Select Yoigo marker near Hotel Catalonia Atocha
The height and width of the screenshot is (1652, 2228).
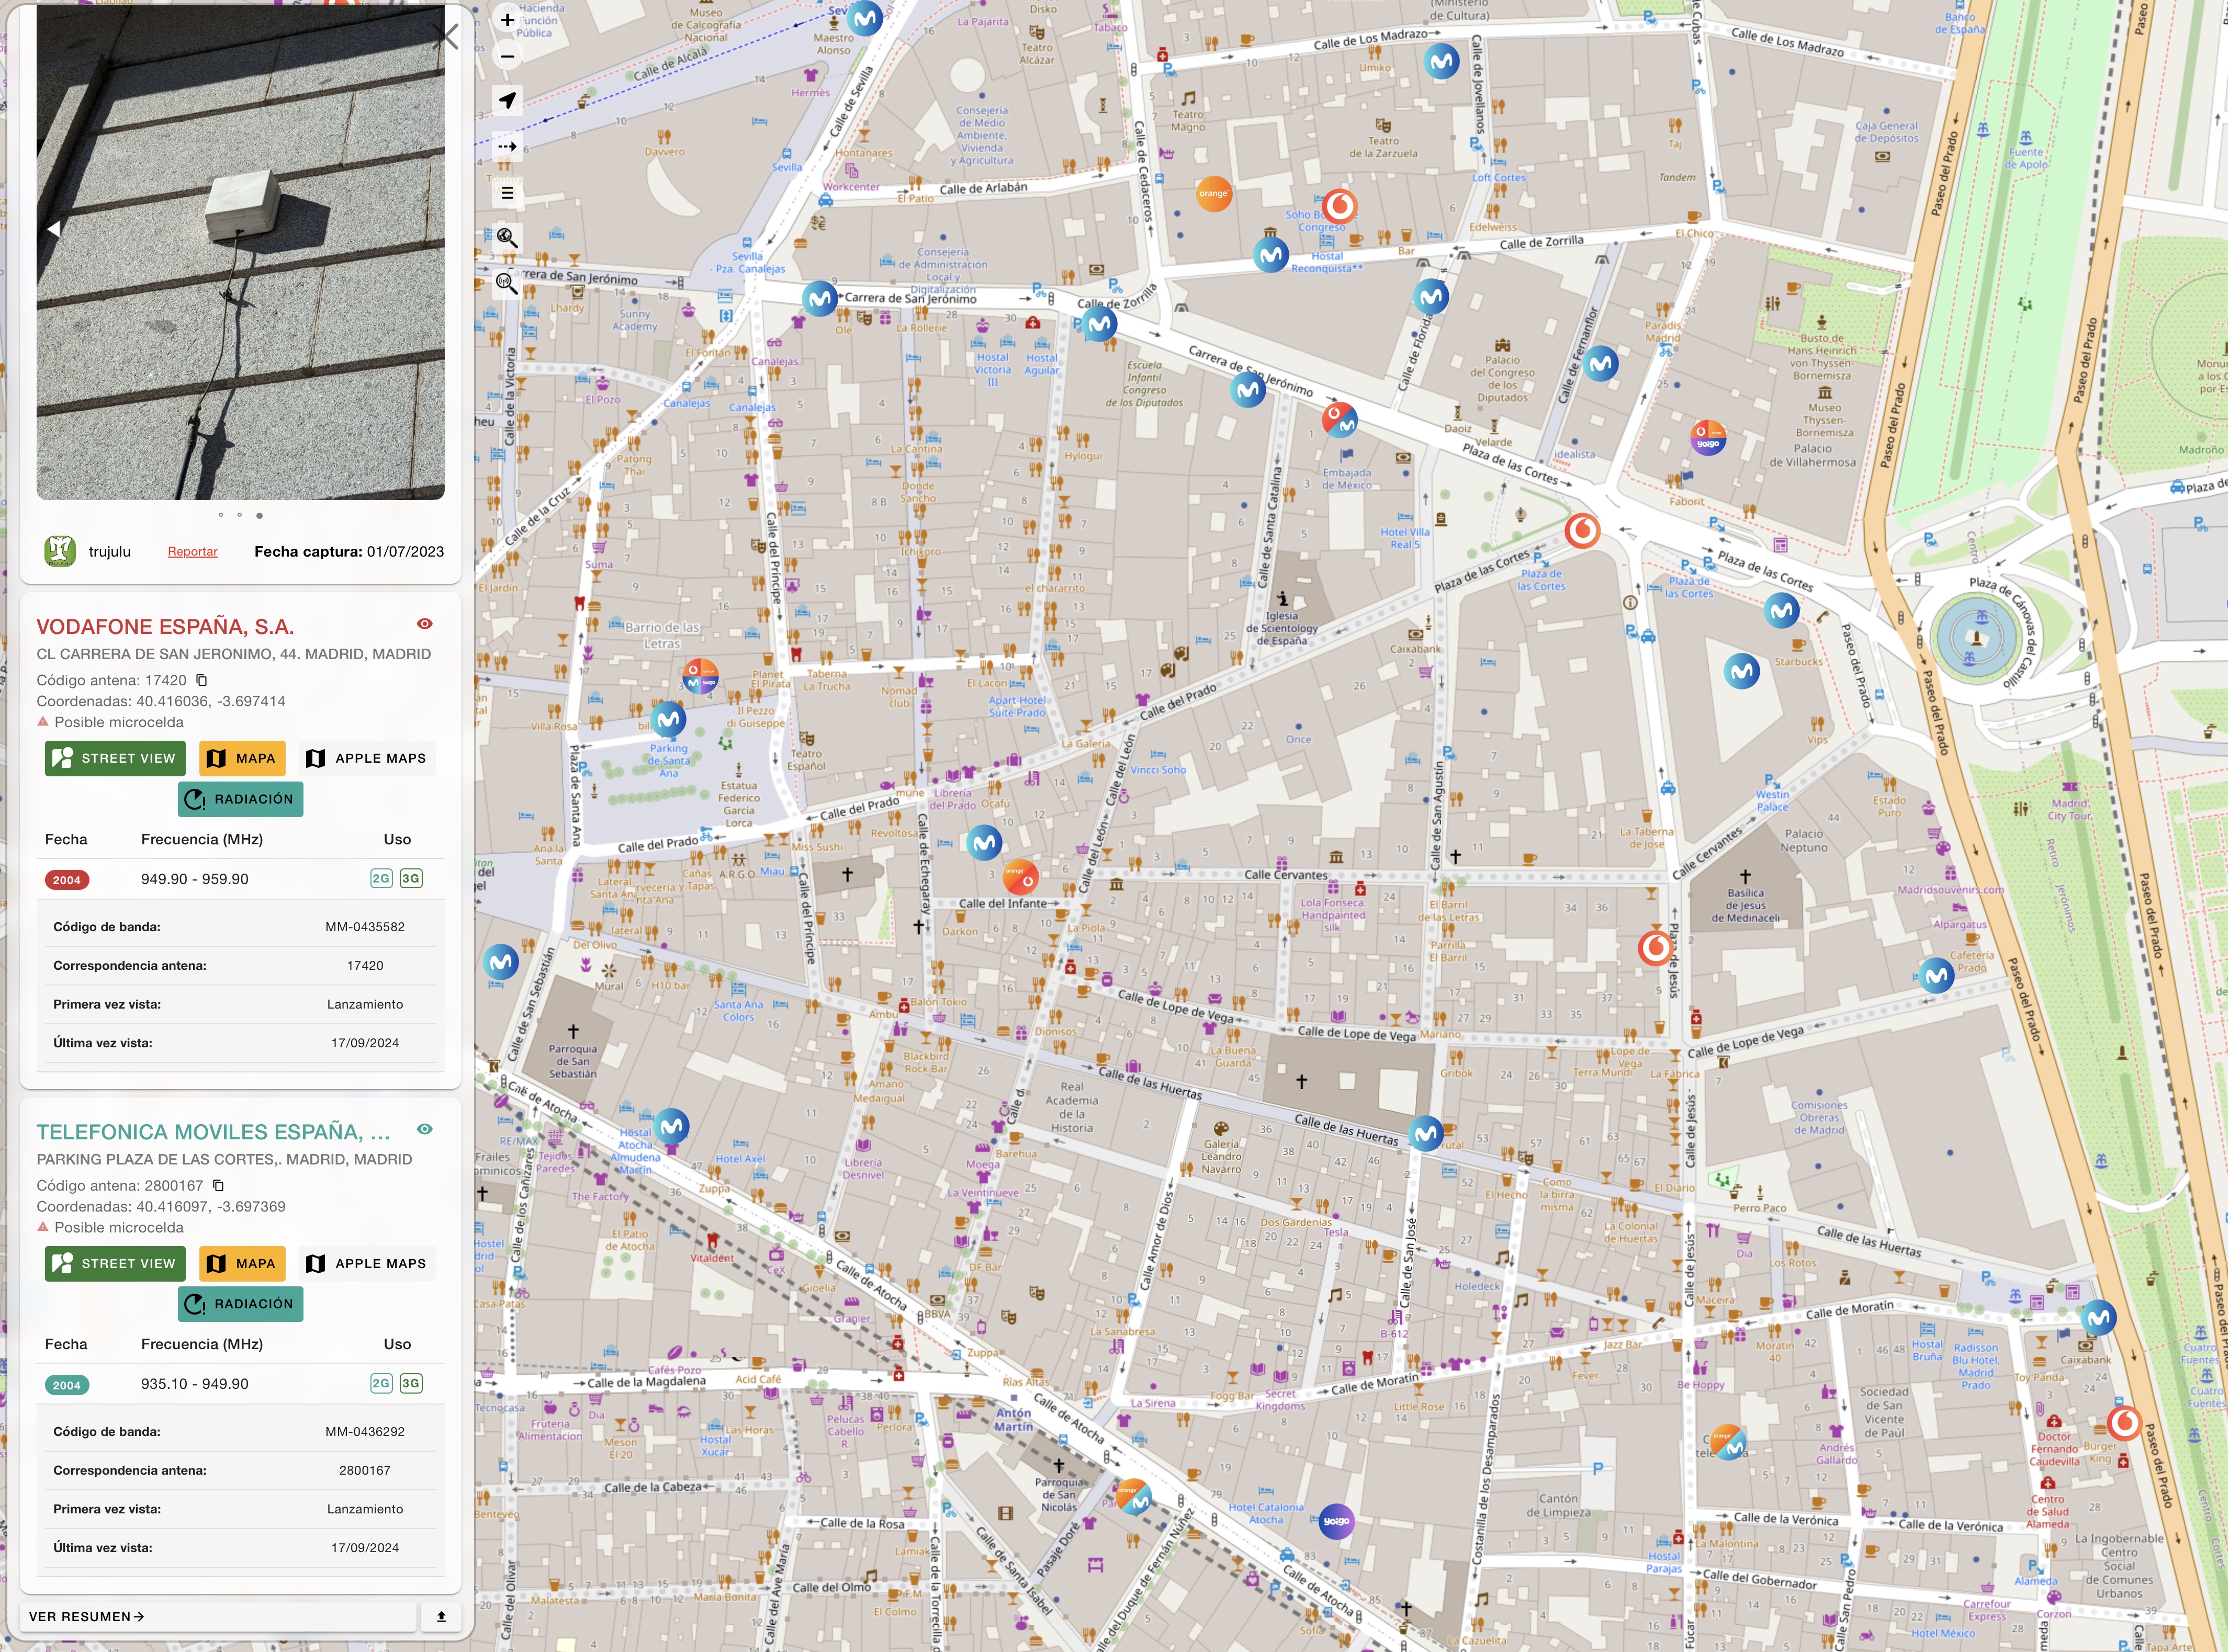coord(1336,1522)
